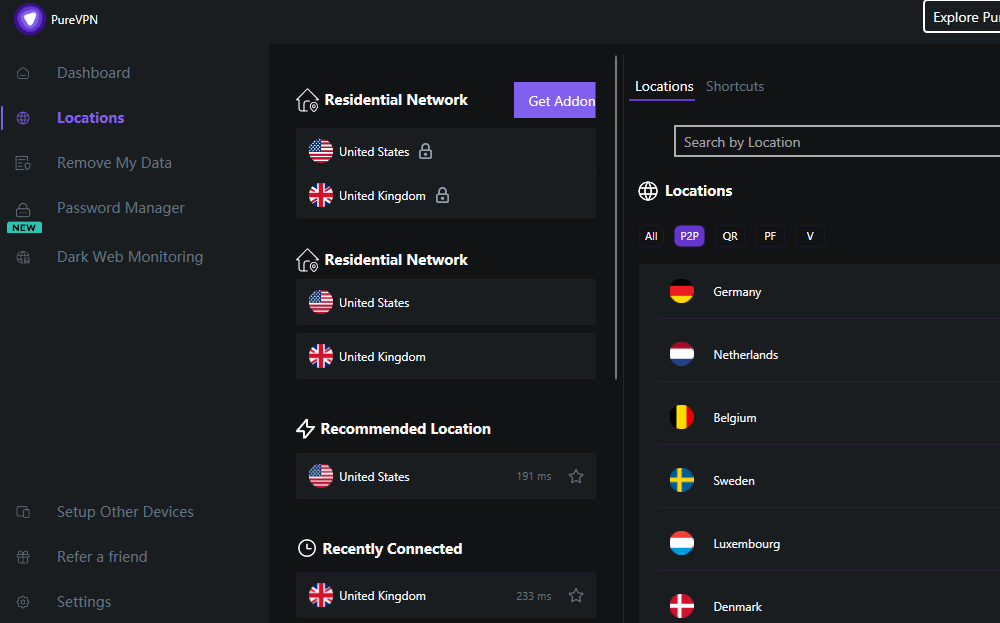The width and height of the screenshot is (1000, 623).
Task: Click the PureVPN shield logo
Action: pos(29,19)
